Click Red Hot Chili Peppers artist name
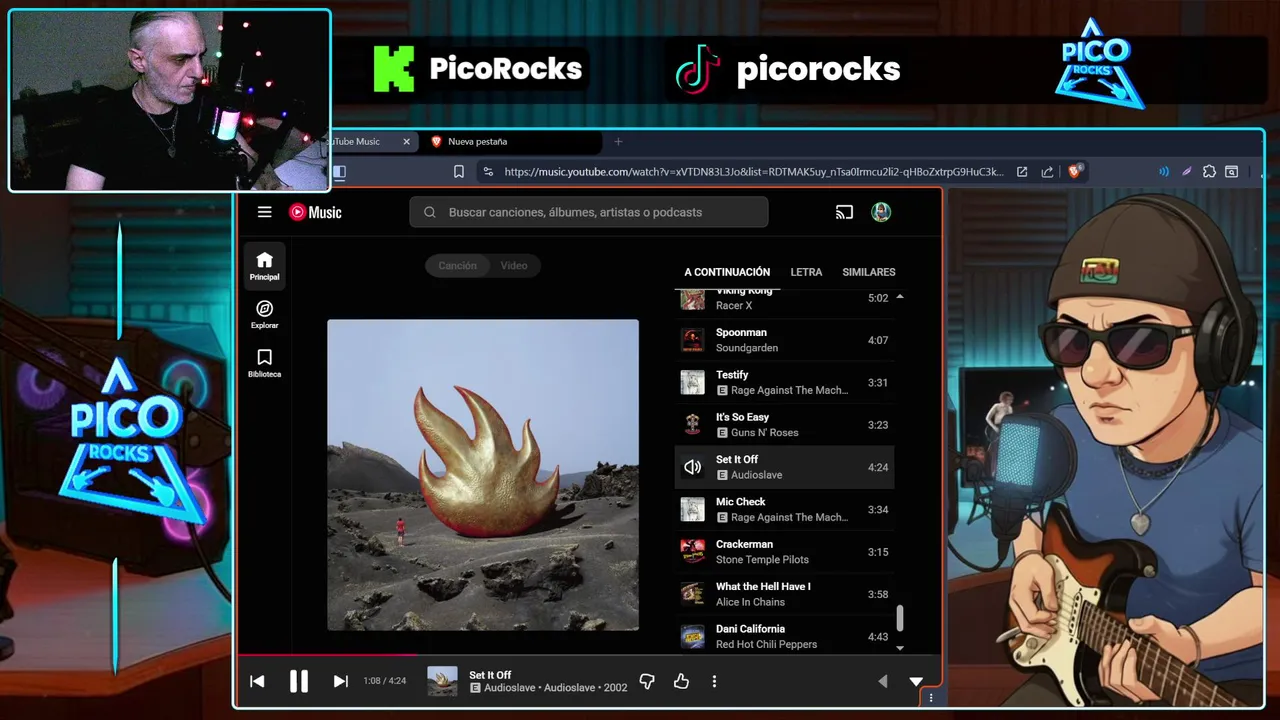The height and width of the screenshot is (720, 1280). tap(766, 644)
